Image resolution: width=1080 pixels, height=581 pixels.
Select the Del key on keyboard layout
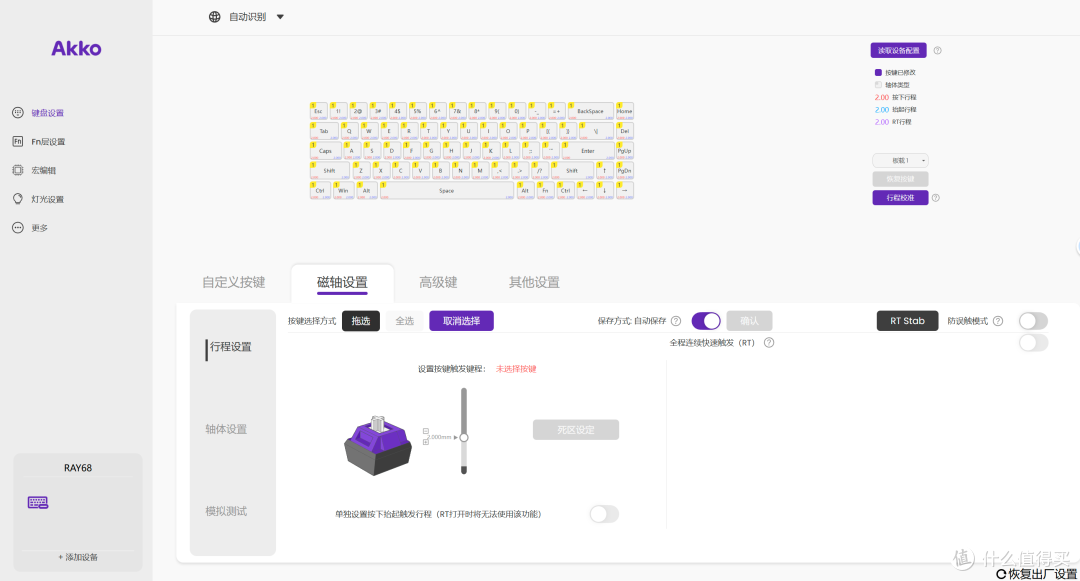625,131
